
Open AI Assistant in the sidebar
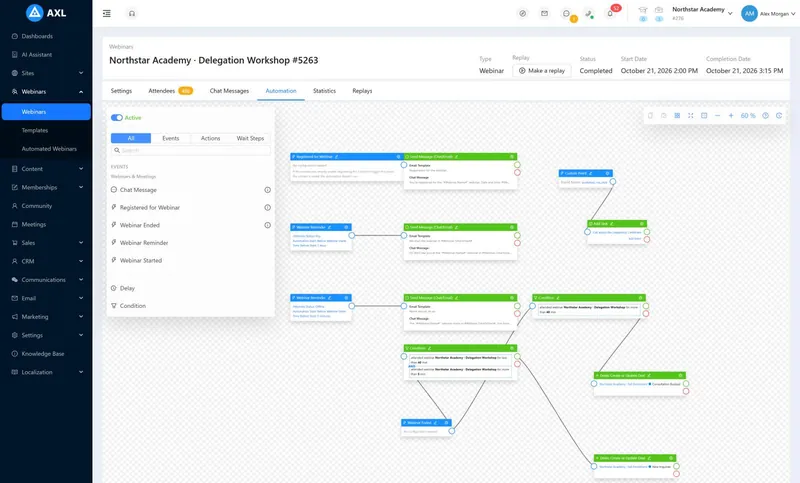click(36, 55)
